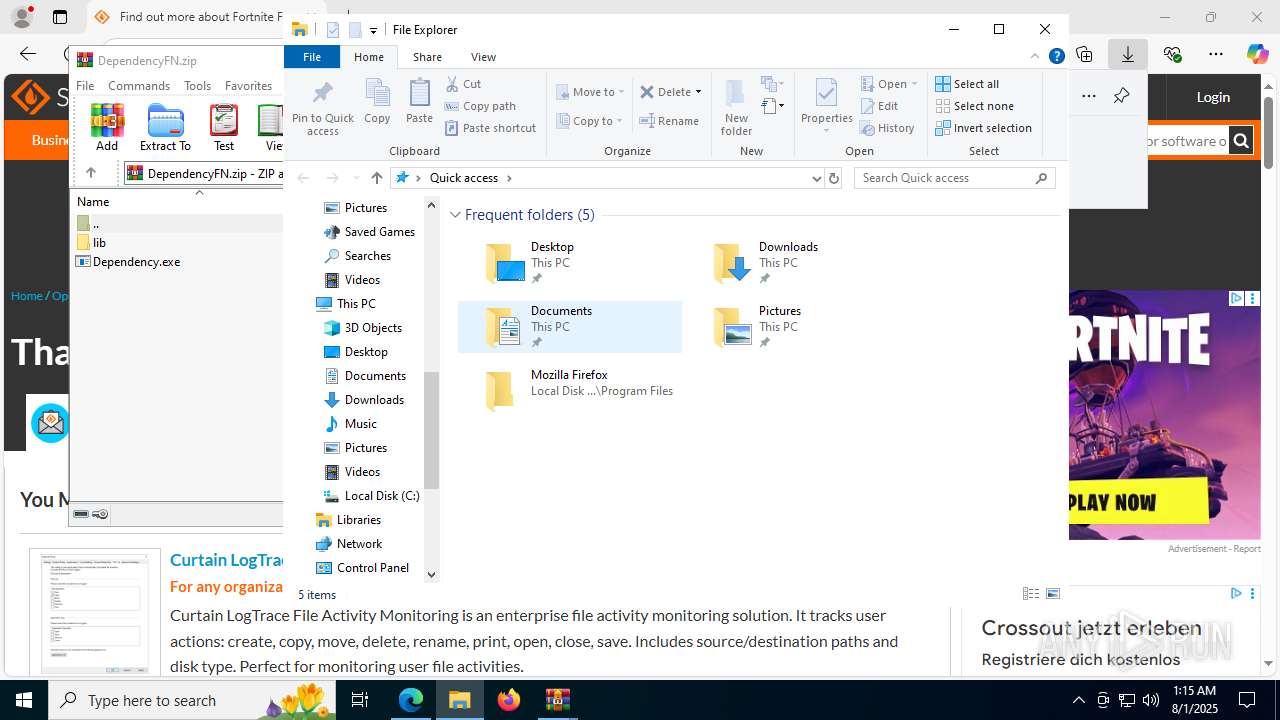Viewport: 1280px width, 720px height.
Task: Open WinRAR Favorites menu
Action: point(248,86)
